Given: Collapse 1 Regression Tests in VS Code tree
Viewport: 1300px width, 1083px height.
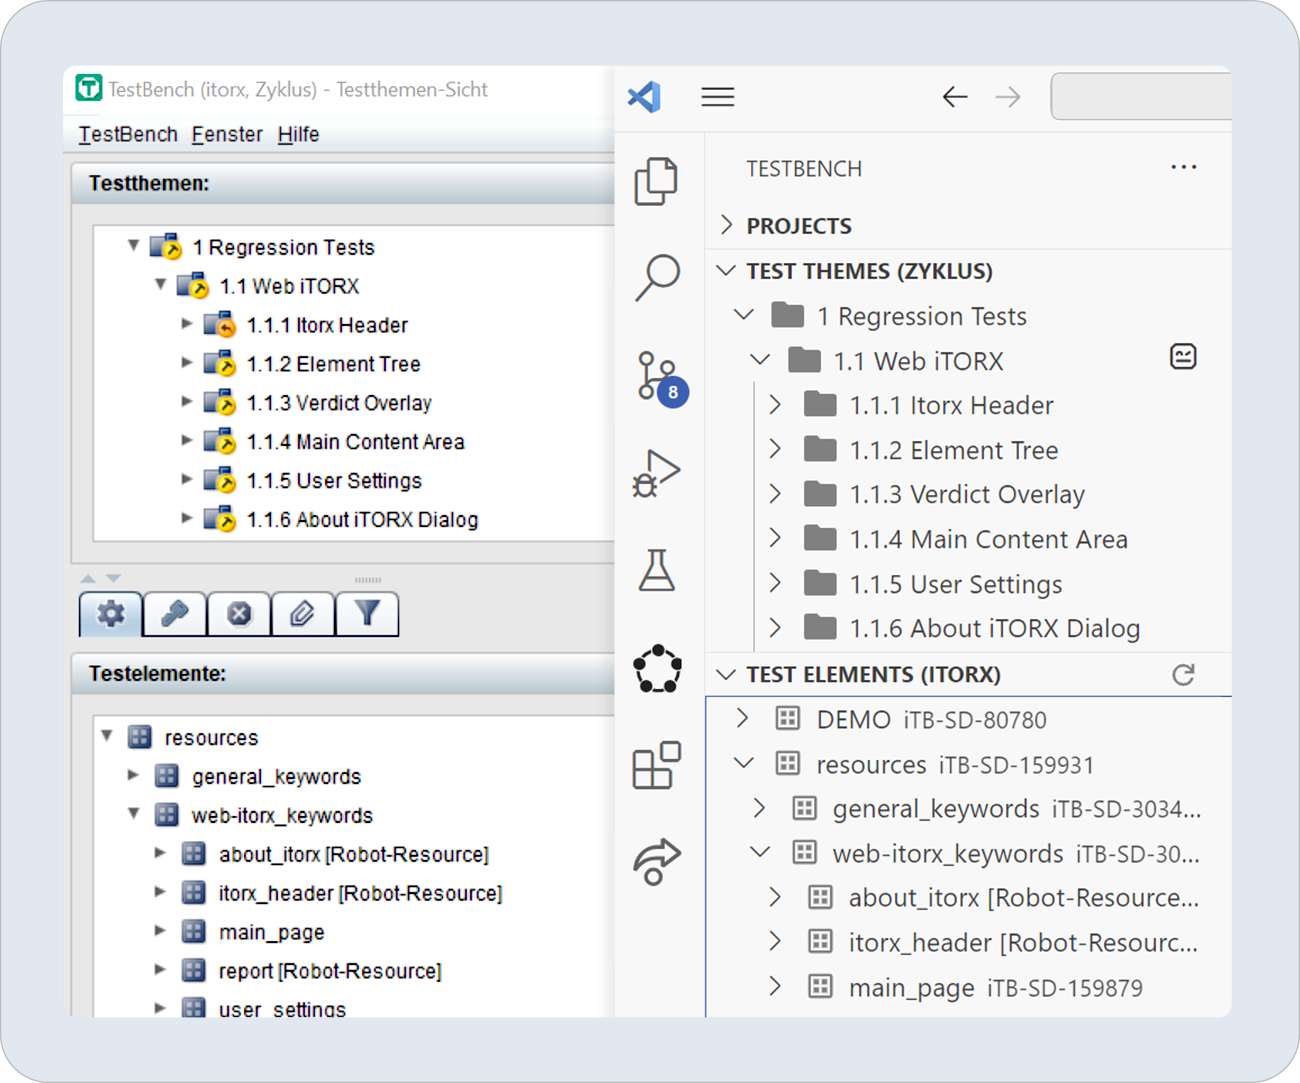Looking at the screenshot, I should (744, 315).
